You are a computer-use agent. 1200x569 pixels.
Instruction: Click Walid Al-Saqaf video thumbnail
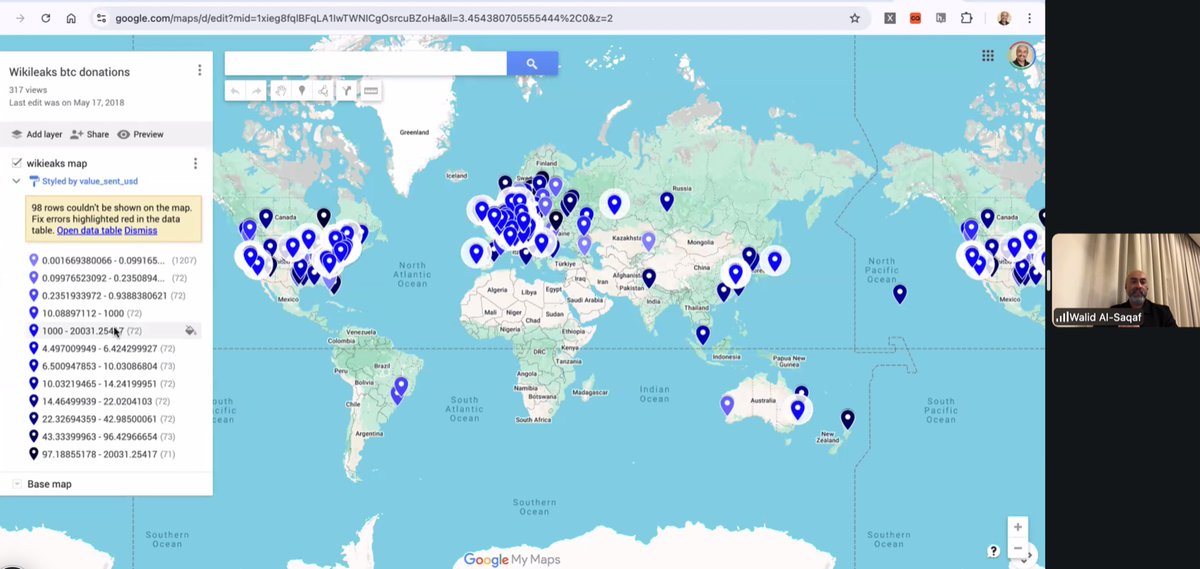click(x=1125, y=280)
